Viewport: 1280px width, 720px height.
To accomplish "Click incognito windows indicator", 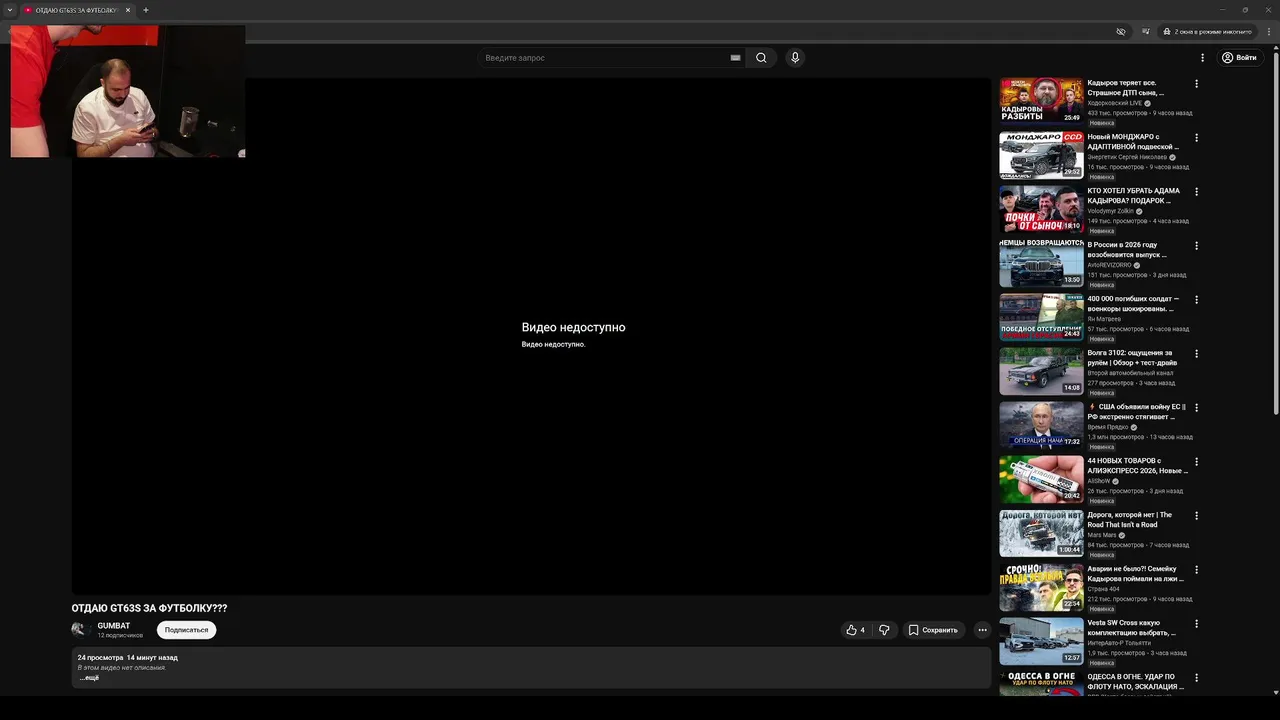I will tap(1208, 32).
